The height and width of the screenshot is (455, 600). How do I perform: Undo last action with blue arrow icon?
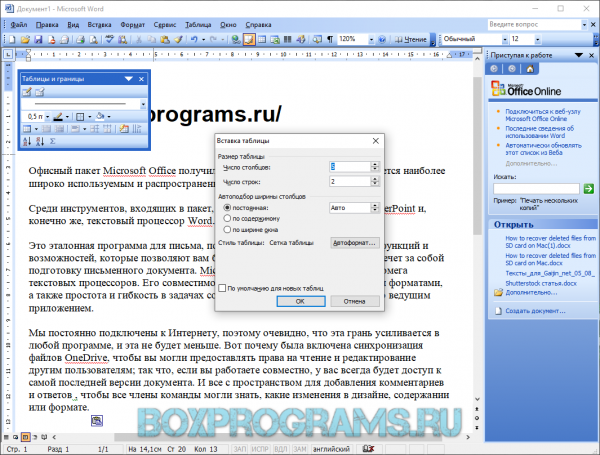click(x=194, y=39)
